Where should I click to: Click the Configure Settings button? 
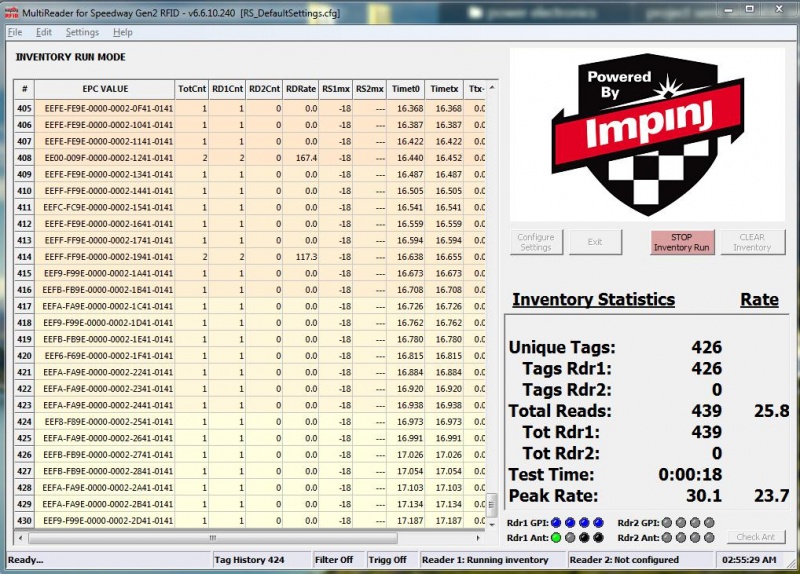tap(536, 242)
